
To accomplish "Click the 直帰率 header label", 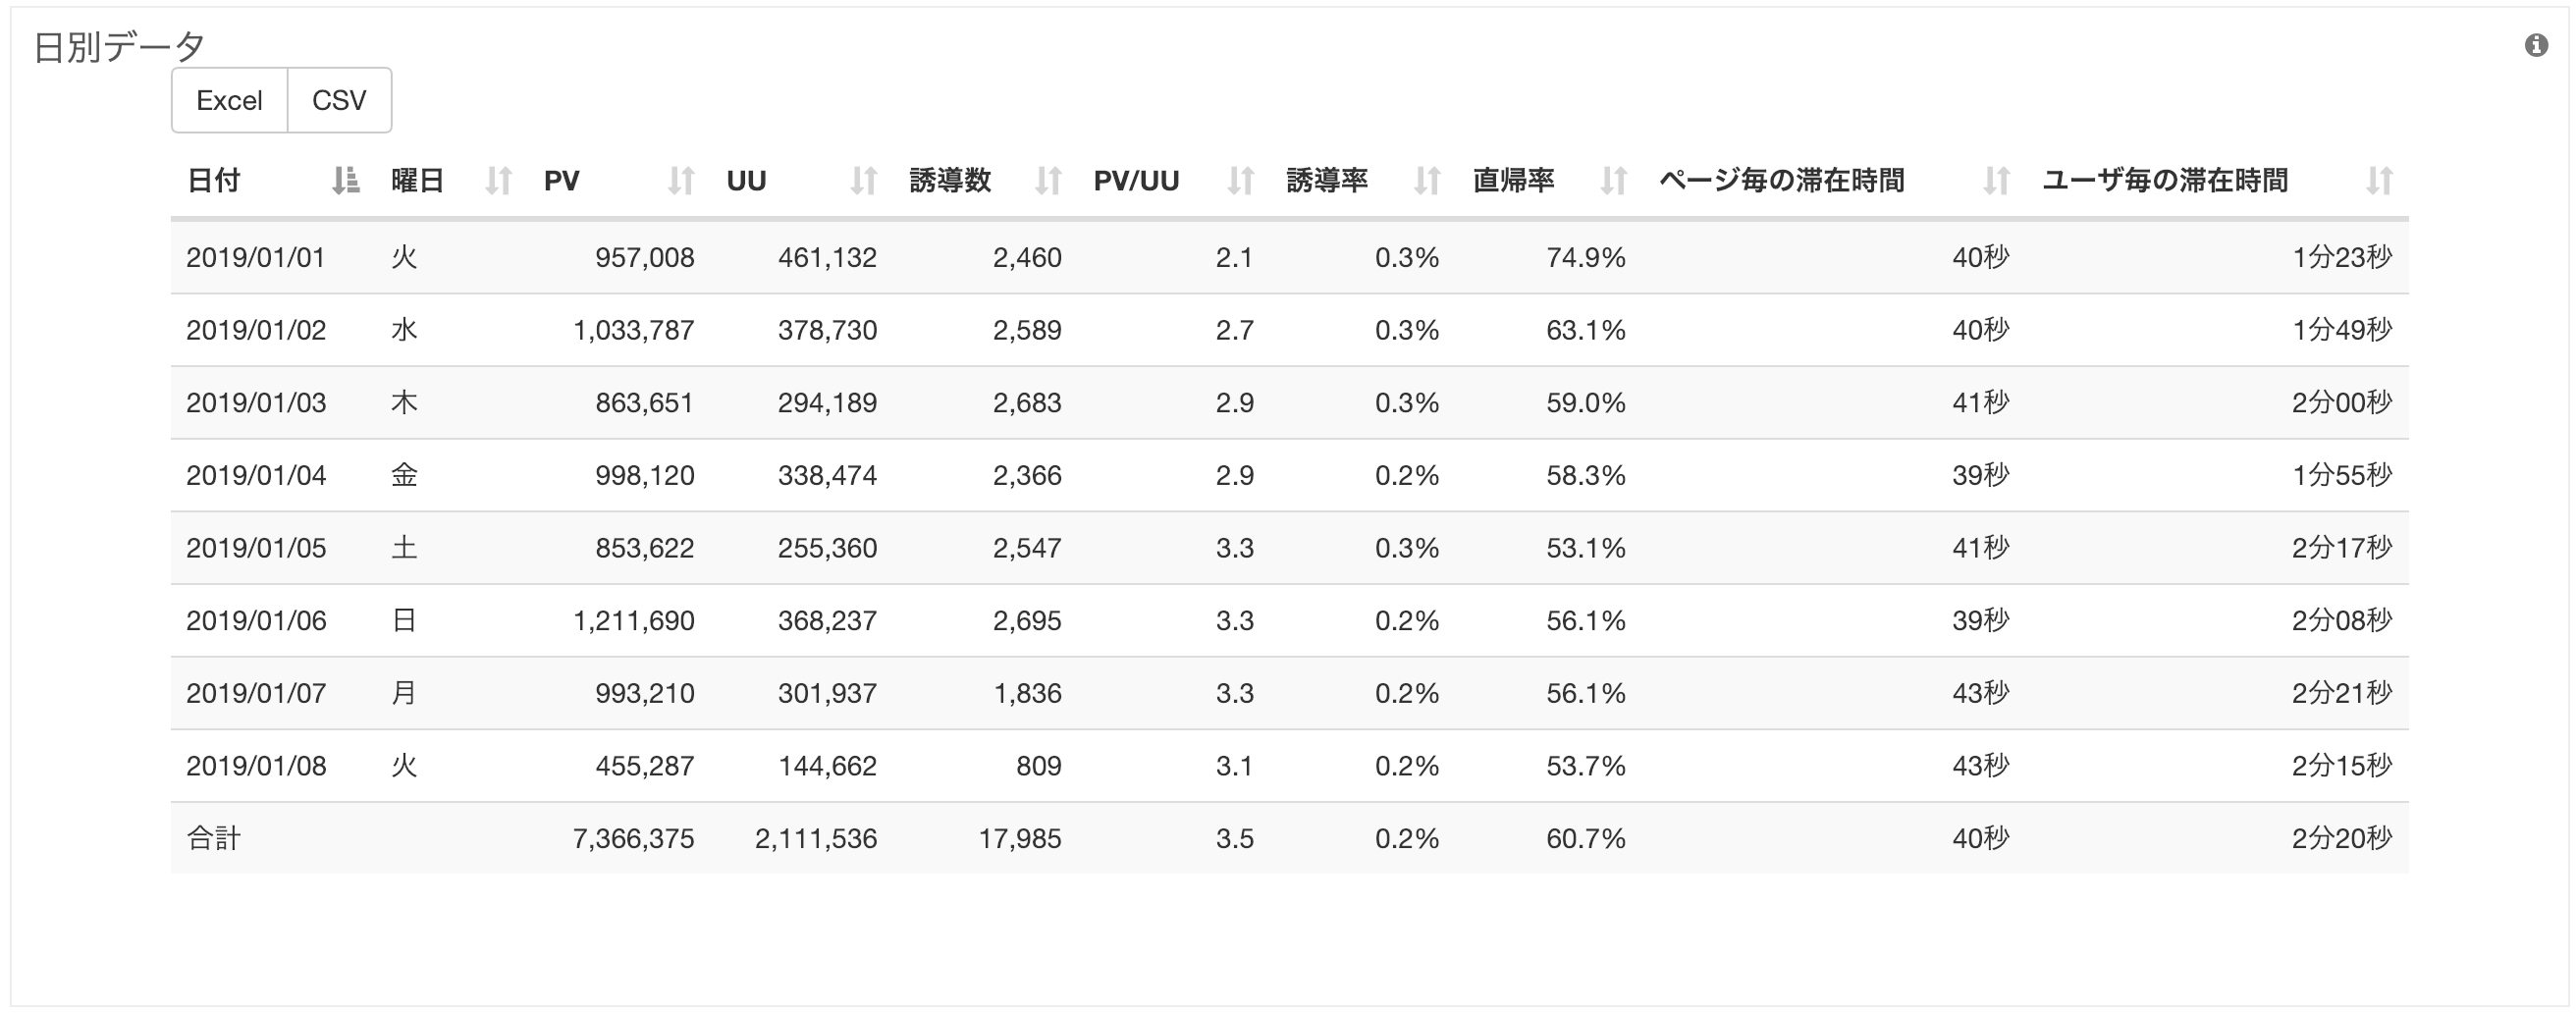I will click(x=1513, y=181).
